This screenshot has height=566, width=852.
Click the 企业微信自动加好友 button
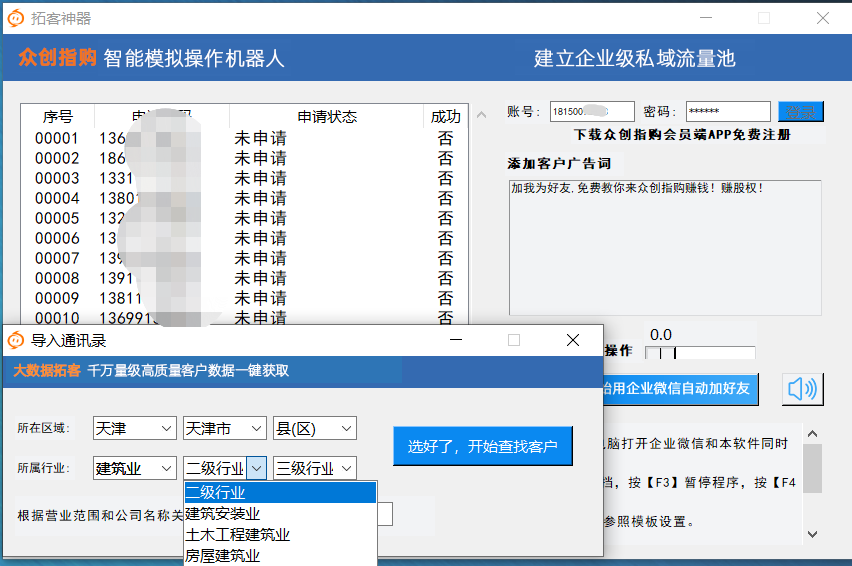click(x=681, y=388)
